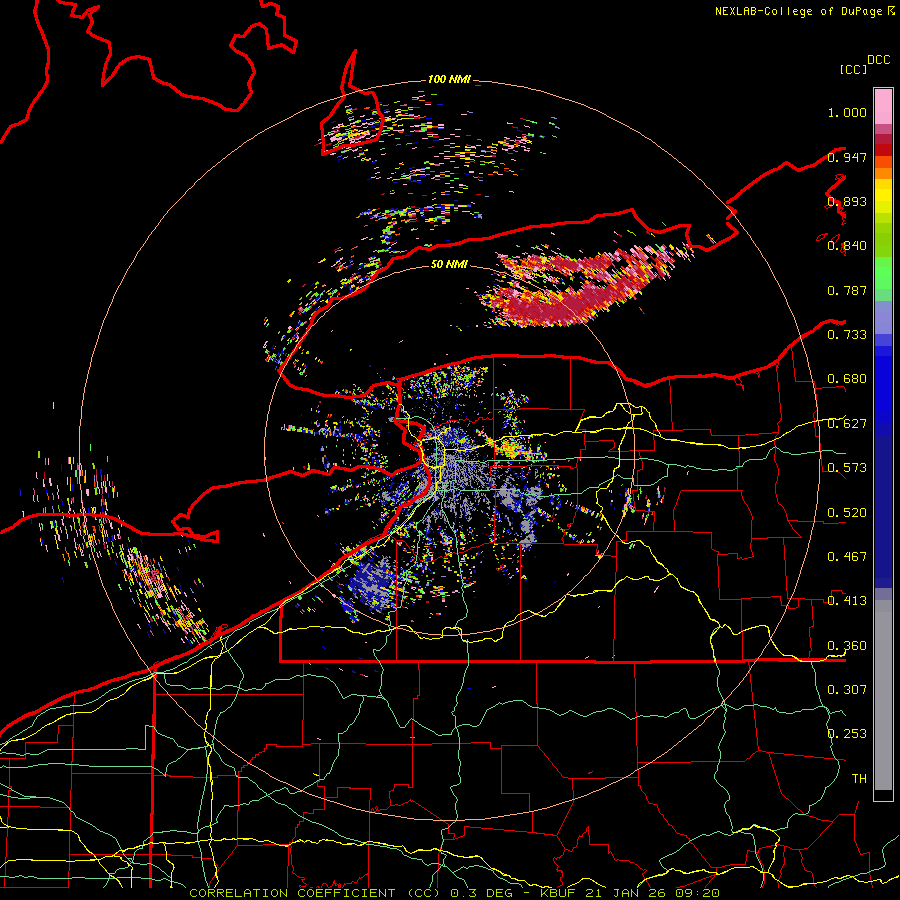Click the "TH" threshold label on legend
The width and height of the screenshot is (900, 900).
(859, 779)
